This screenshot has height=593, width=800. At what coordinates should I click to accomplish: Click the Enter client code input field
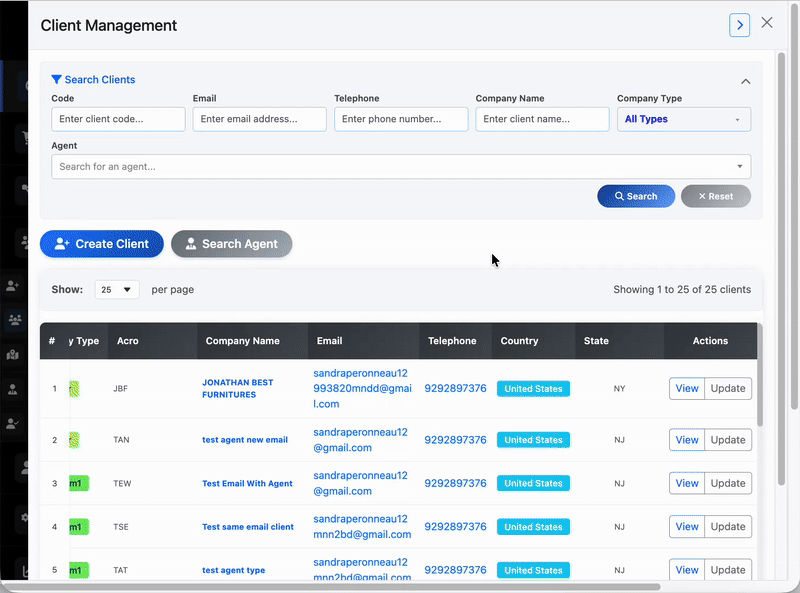point(117,118)
